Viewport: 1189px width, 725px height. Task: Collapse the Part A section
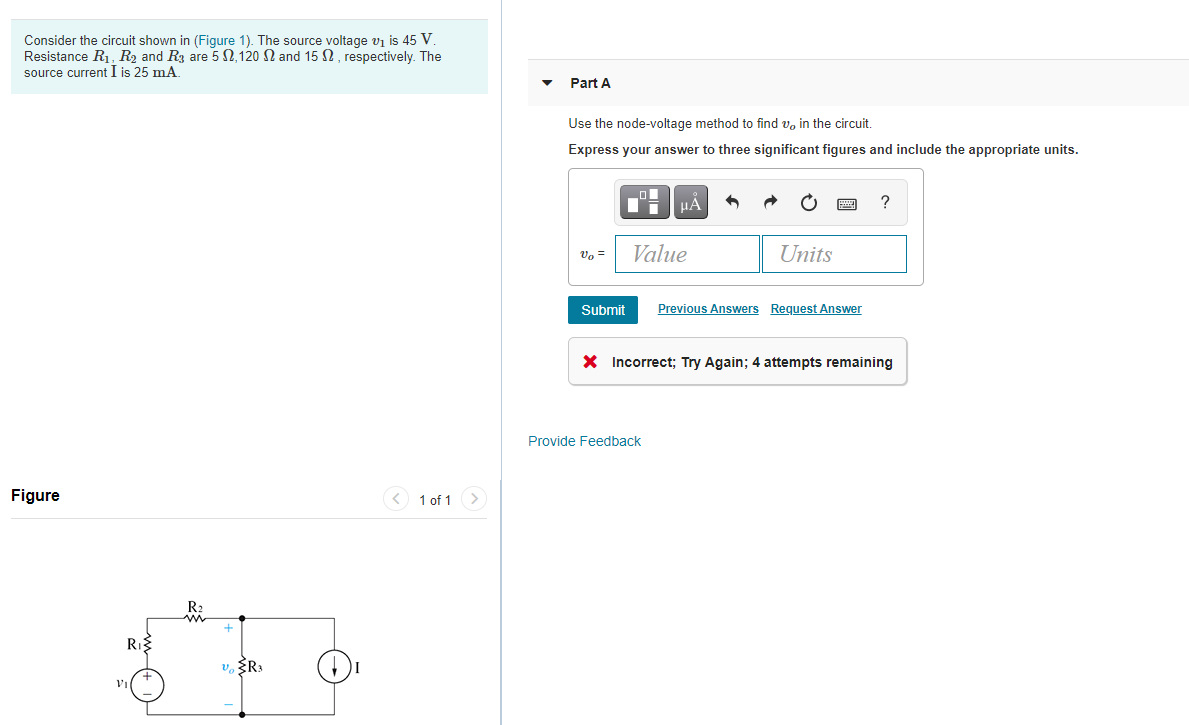(x=547, y=83)
